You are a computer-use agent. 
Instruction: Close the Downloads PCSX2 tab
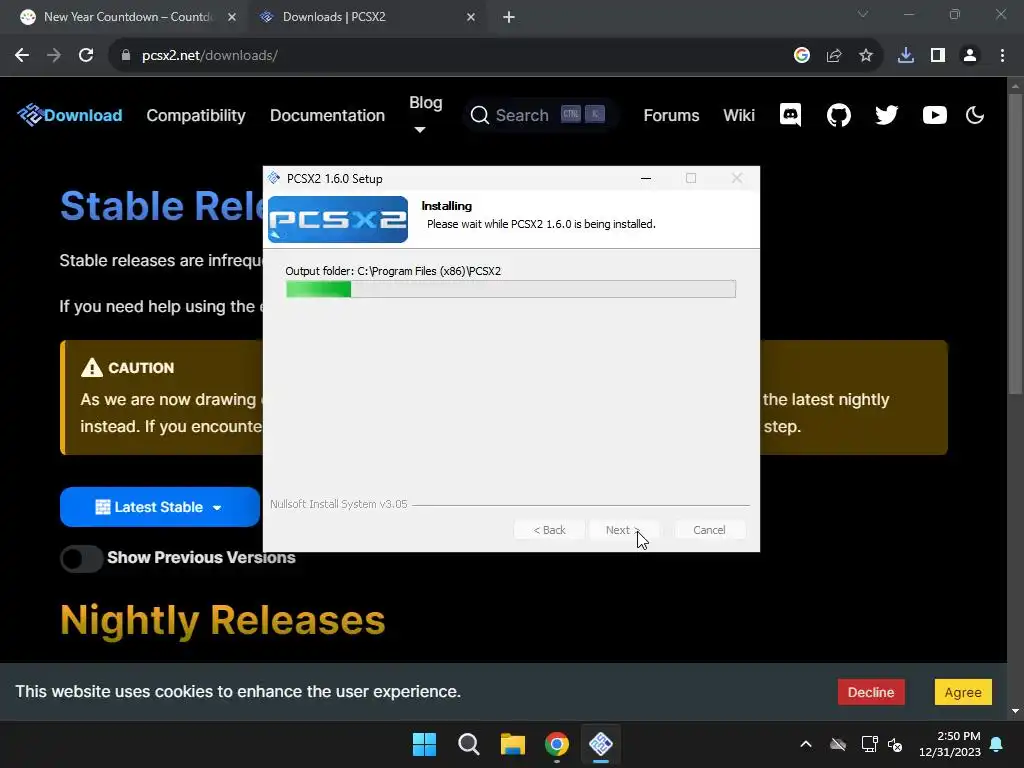point(471,17)
